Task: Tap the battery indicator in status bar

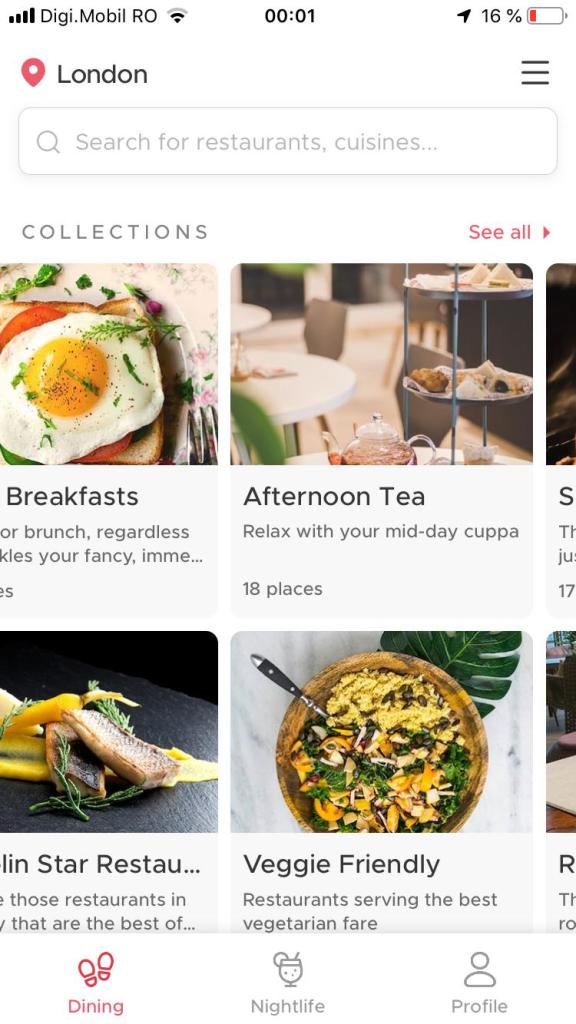Action: pos(547,16)
